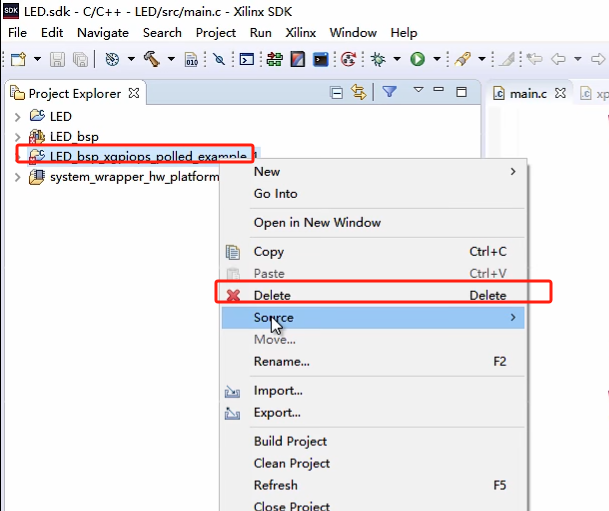This screenshot has height=511, width=609.
Task: Close the Project Explorer tab
Action: coord(134,93)
